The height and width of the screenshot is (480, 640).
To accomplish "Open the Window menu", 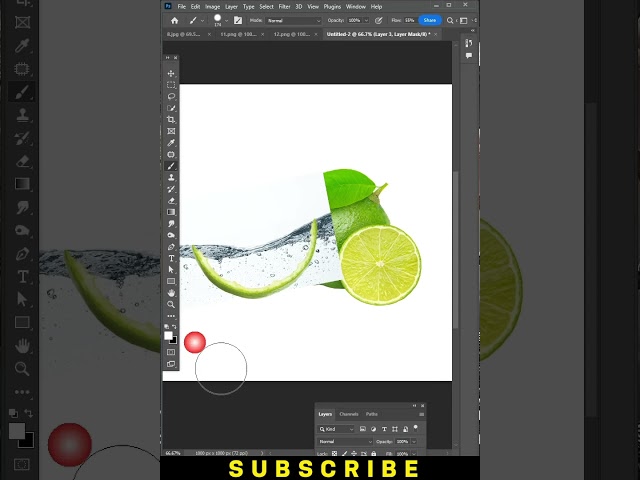I will (x=356, y=7).
